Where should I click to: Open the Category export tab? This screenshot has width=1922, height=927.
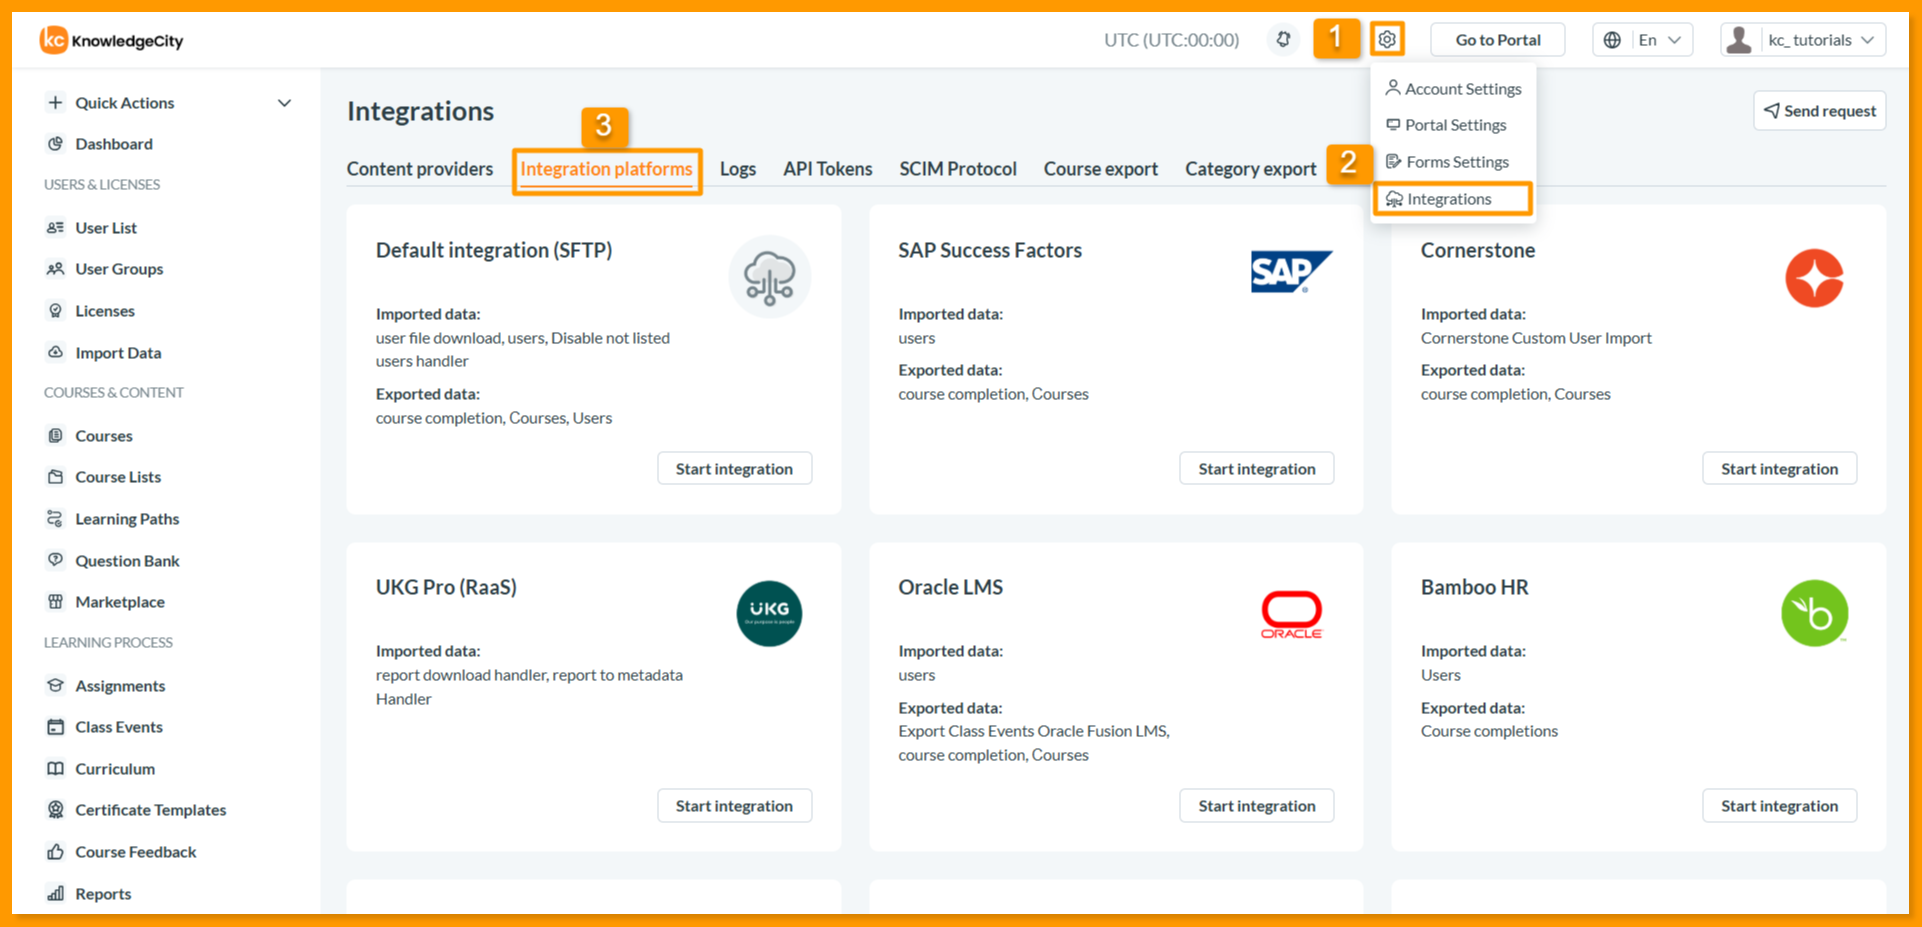[x=1251, y=169]
